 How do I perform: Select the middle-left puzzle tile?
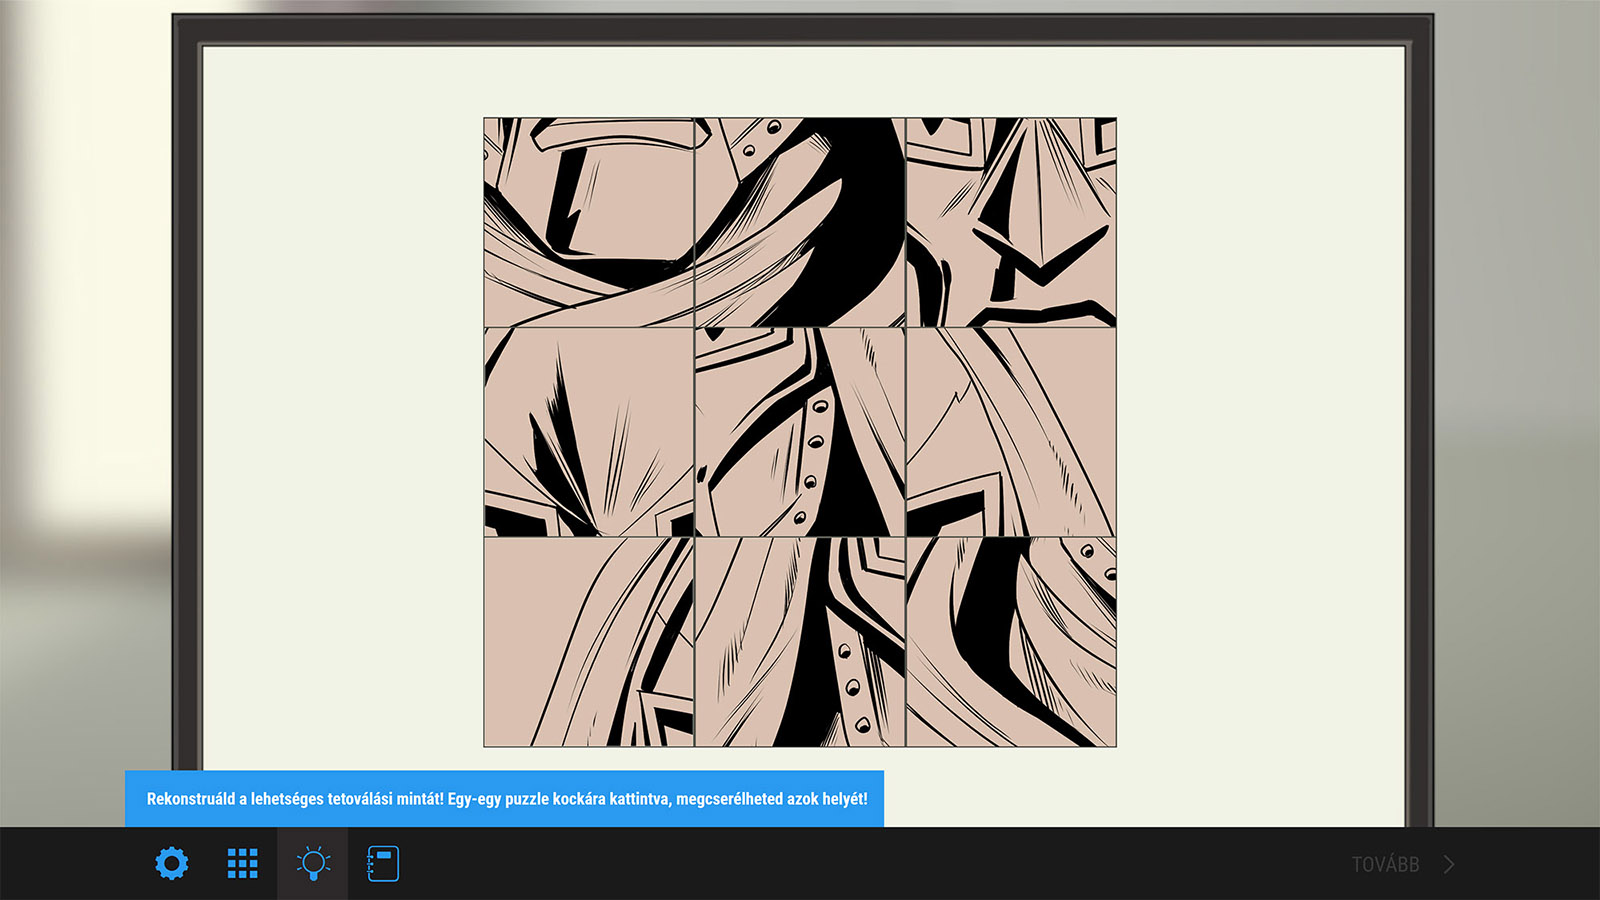pos(589,432)
